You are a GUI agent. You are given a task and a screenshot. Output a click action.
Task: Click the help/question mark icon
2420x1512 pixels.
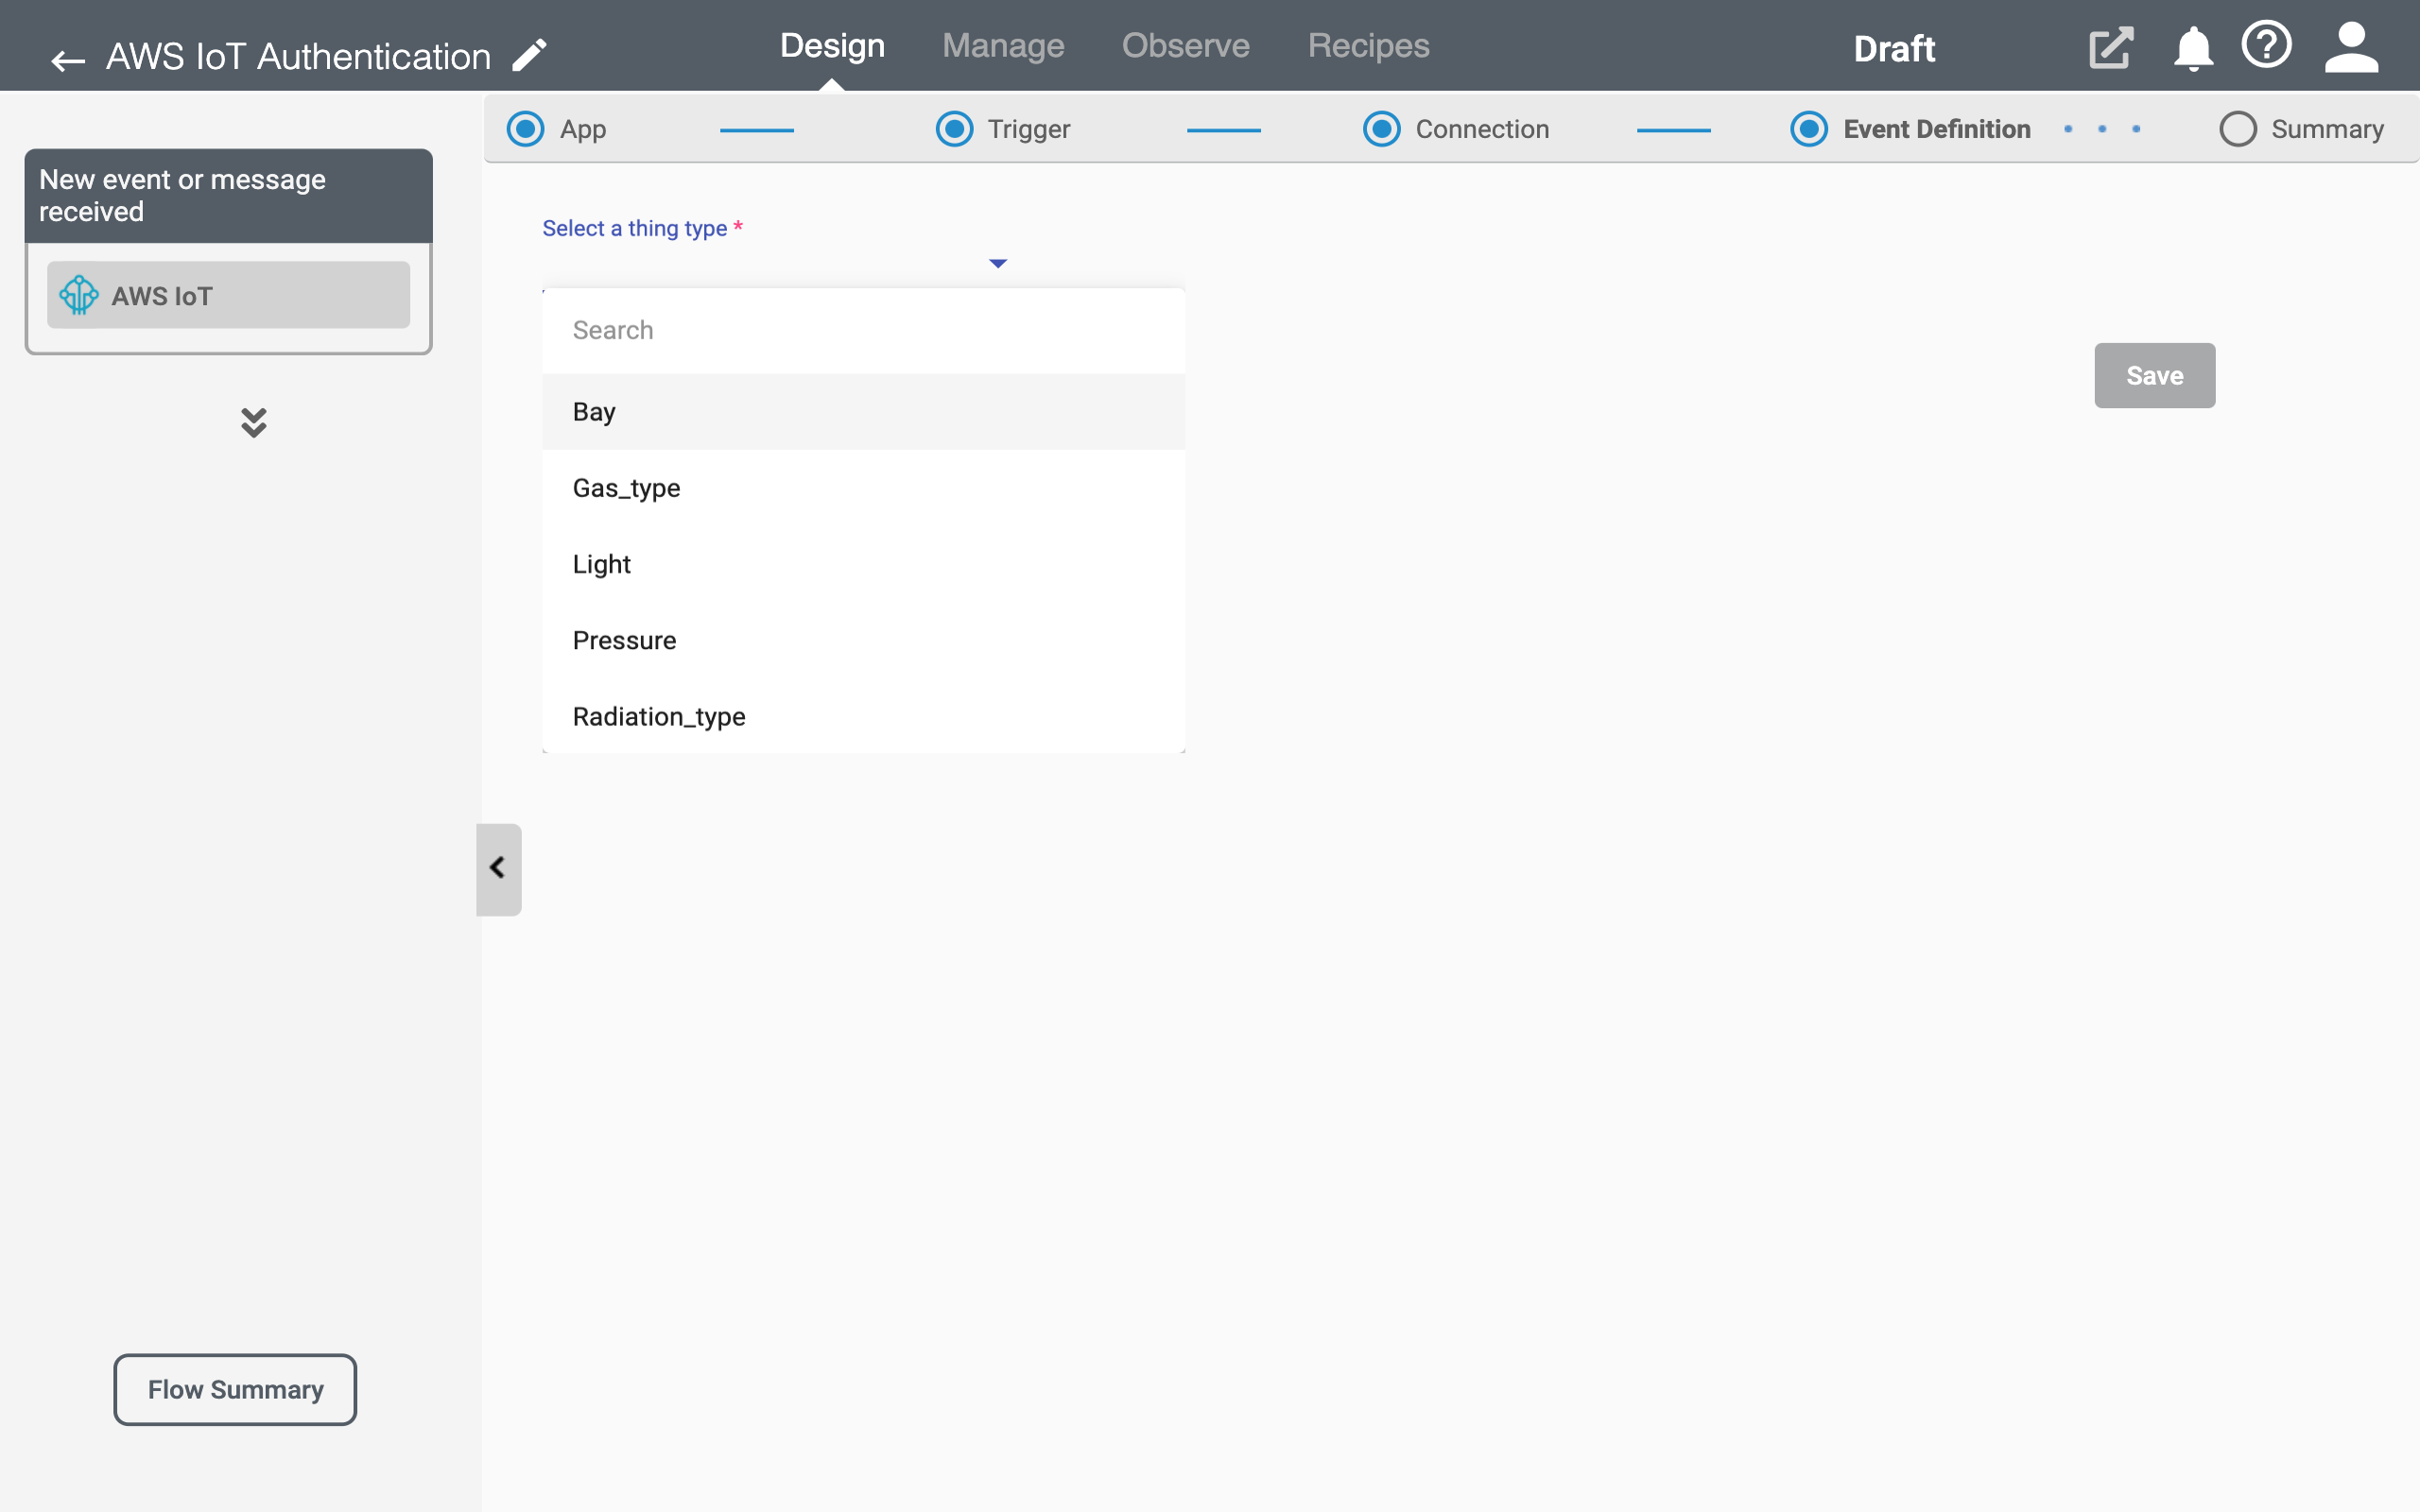(2269, 45)
